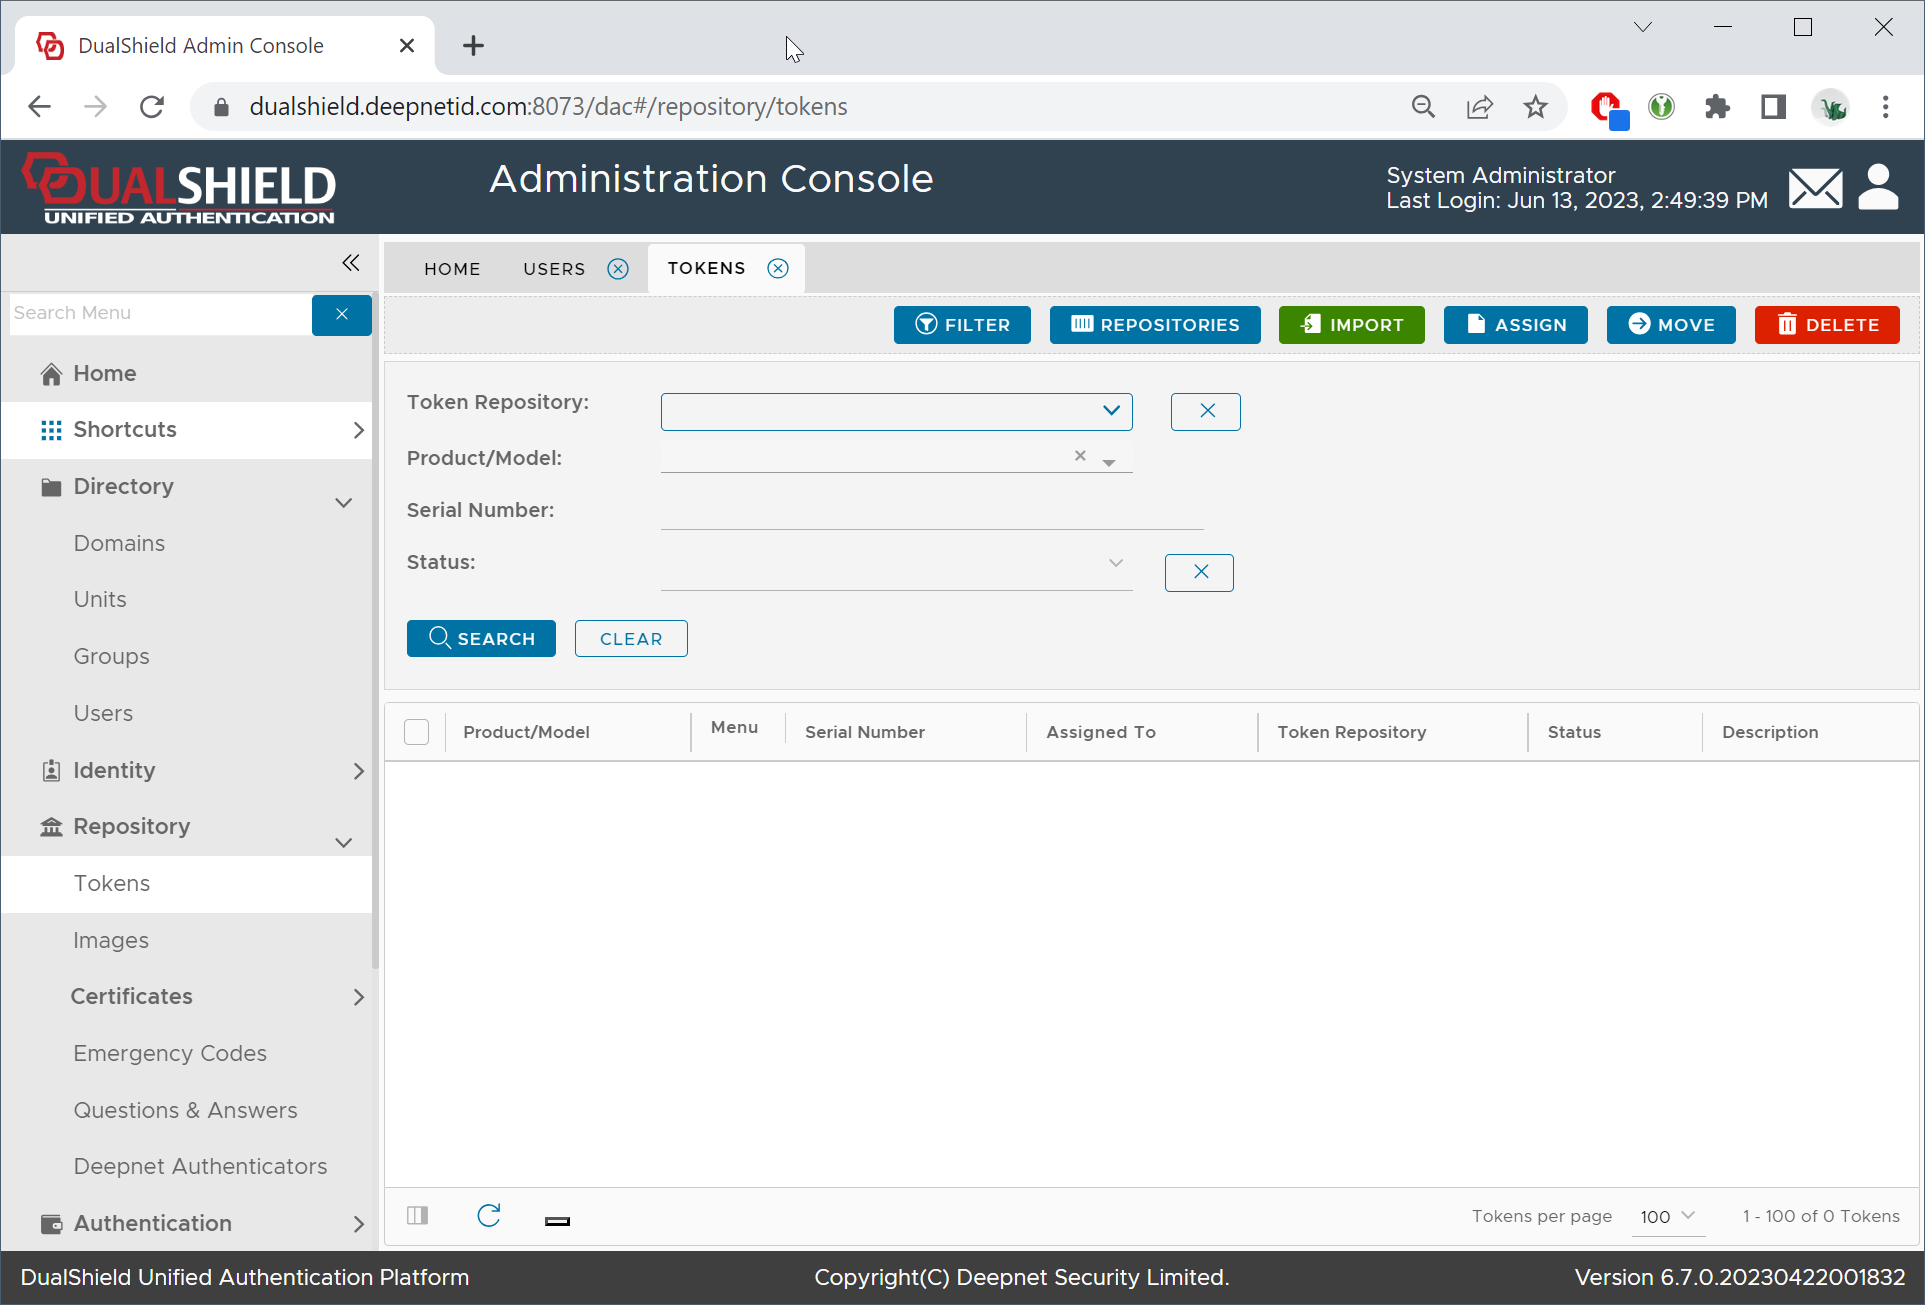Open the Token Repository dropdown
The image size is (1925, 1305).
(896, 411)
